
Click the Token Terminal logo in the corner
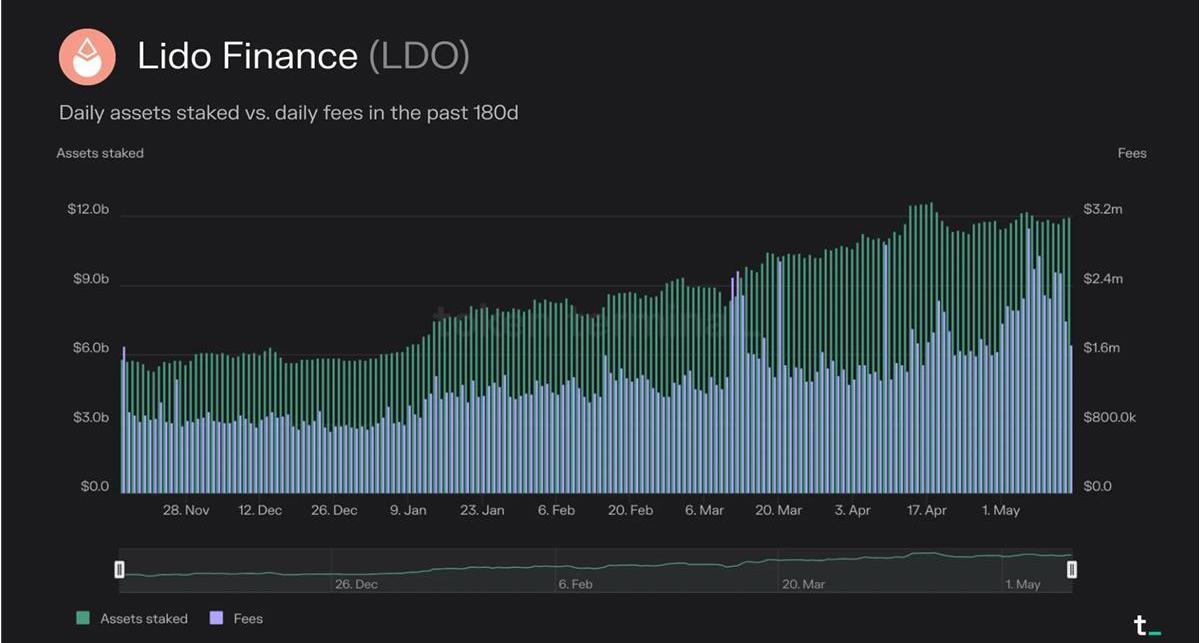[1147, 627]
